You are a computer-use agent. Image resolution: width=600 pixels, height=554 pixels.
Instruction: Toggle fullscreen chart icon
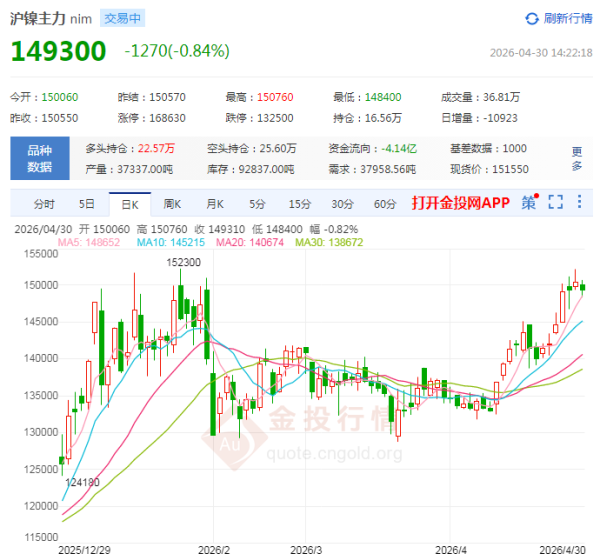tap(556, 202)
